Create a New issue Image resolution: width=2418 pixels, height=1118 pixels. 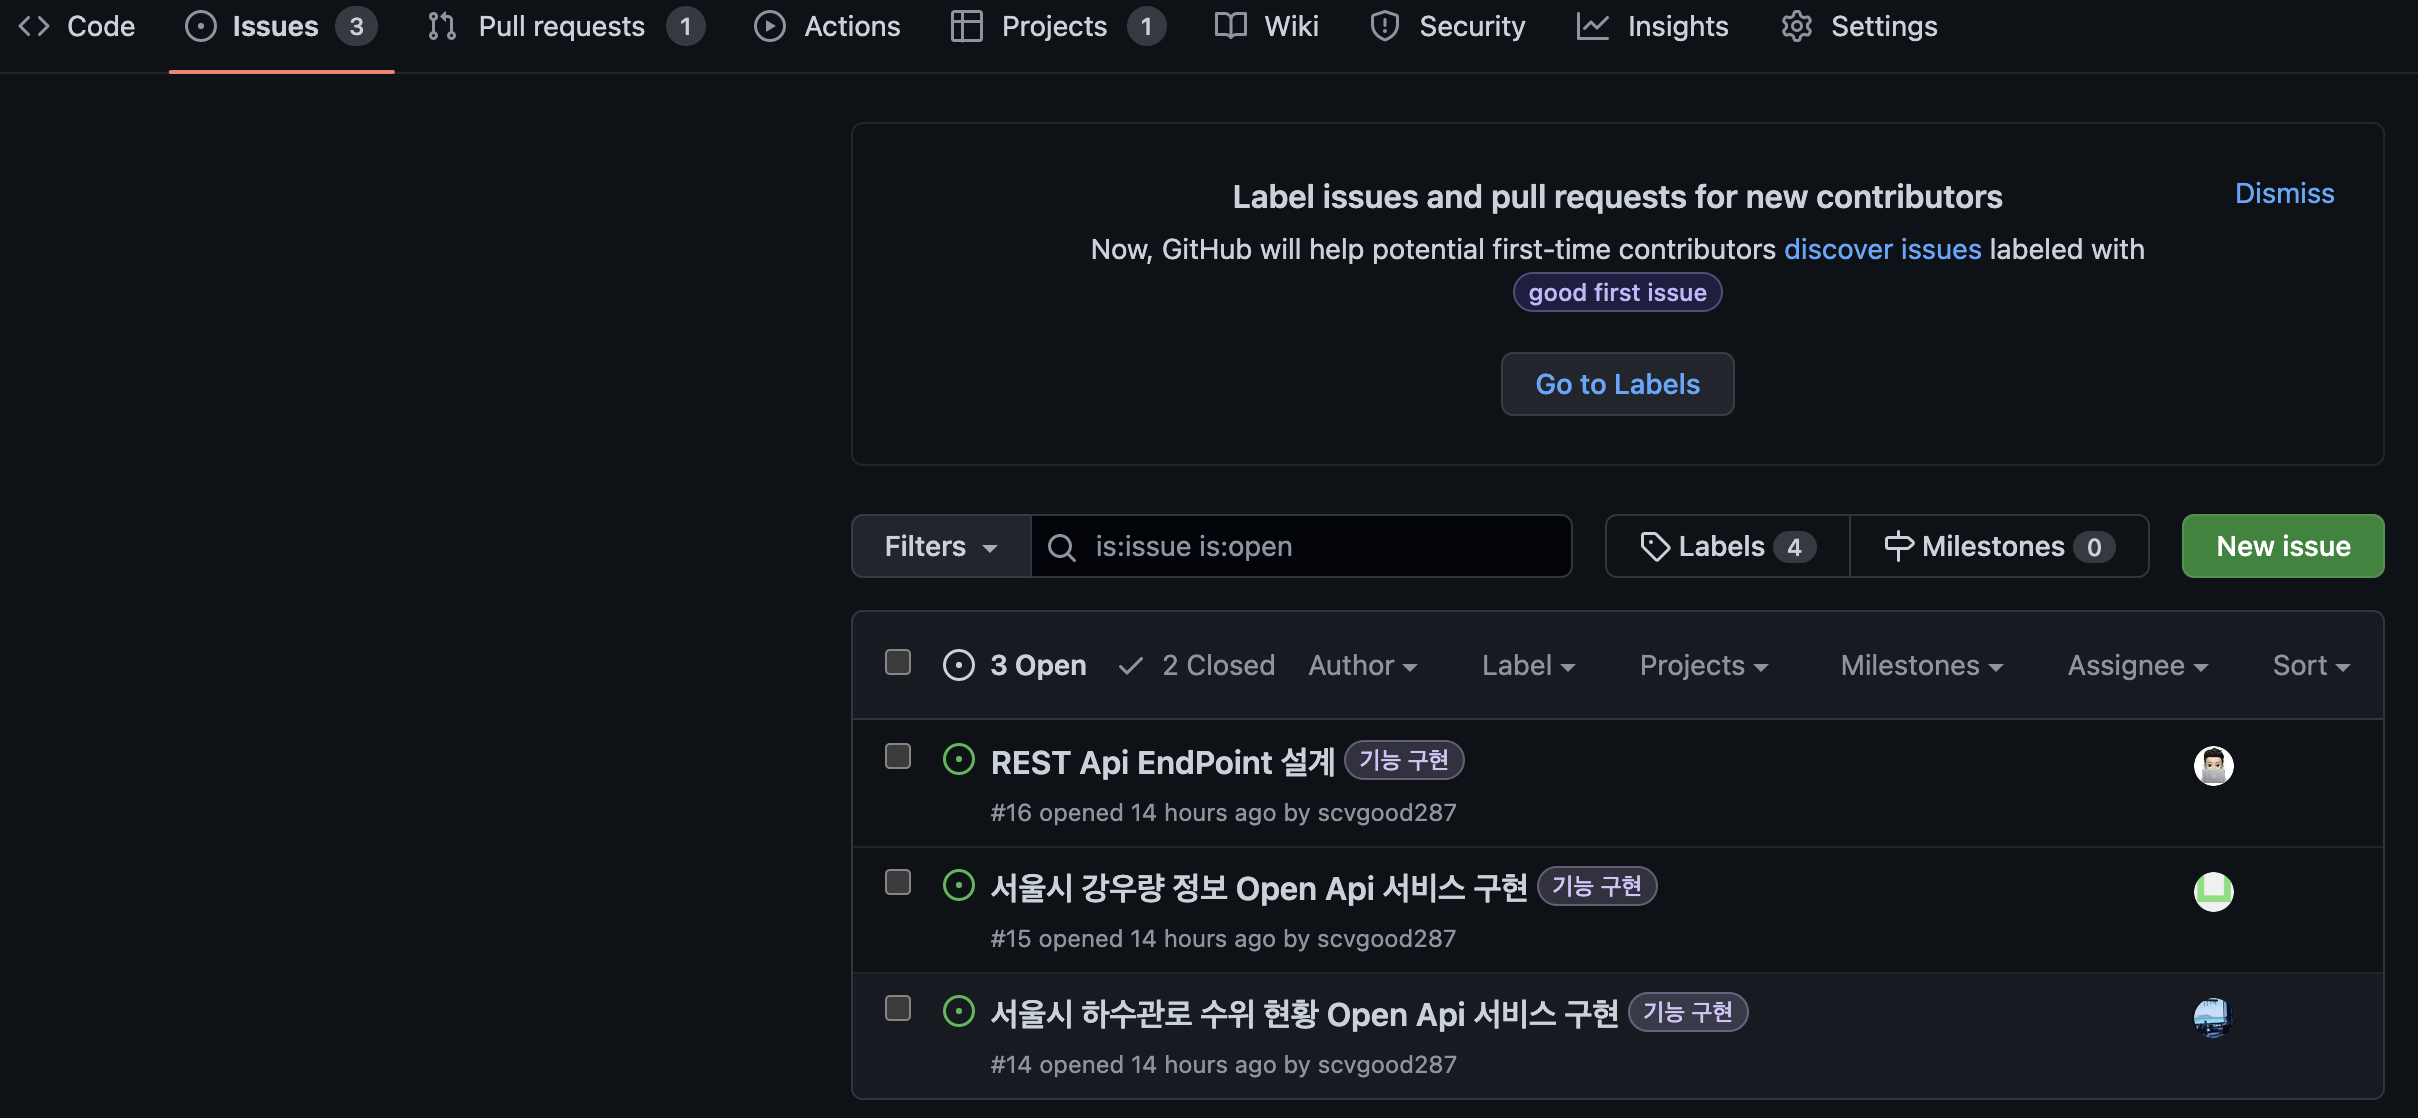2283,546
